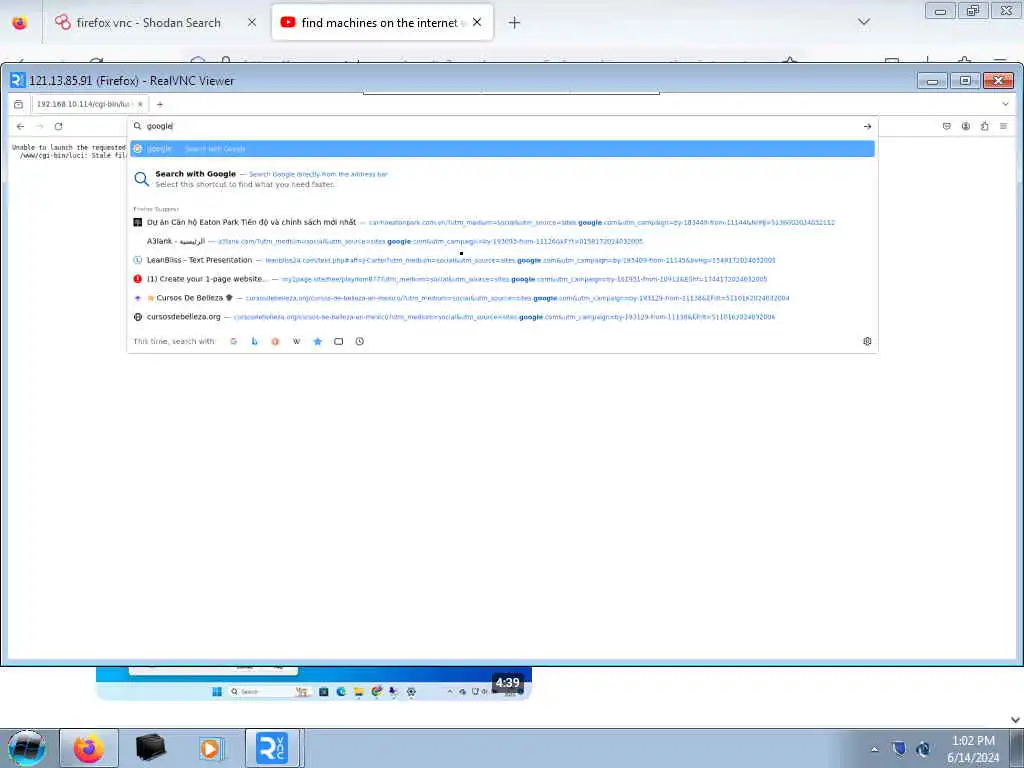Viewport: 1024px width, 768px height.
Task: Close the 'find machines on the internet' tab
Action: (477, 22)
